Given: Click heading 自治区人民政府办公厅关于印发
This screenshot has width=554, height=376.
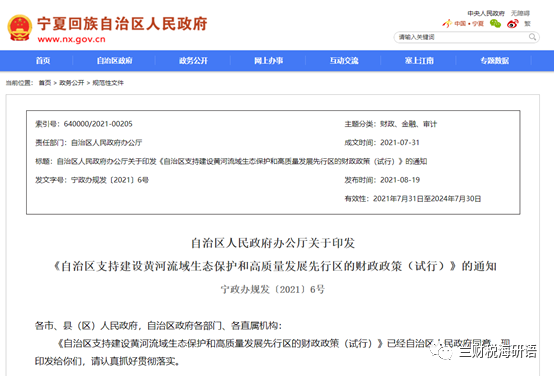Looking at the screenshot, I should point(273,243).
